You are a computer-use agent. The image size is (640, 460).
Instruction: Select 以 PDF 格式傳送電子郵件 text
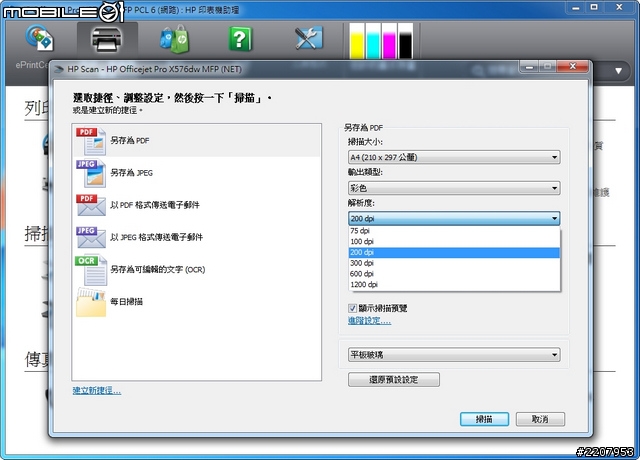pyautogui.click(x=155, y=205)
